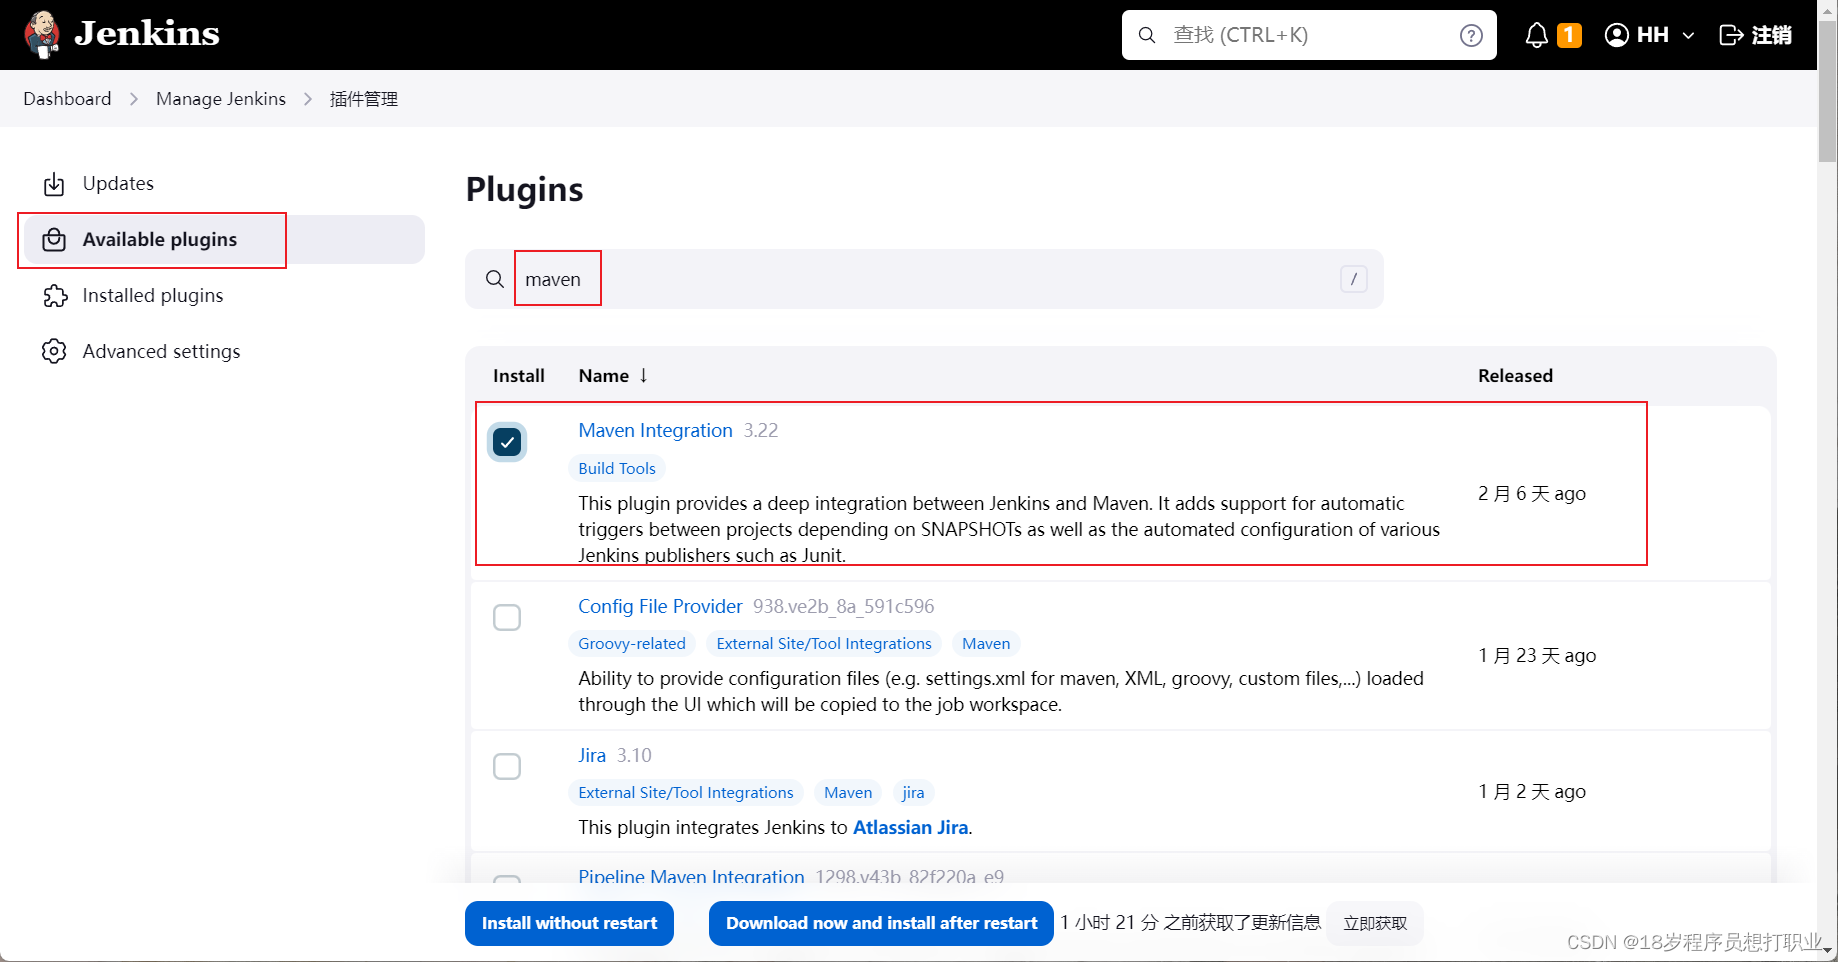Open the Config File Provider plugin link
The image size is (1838, 962).
pyautogui.click(x=660, y=606)
